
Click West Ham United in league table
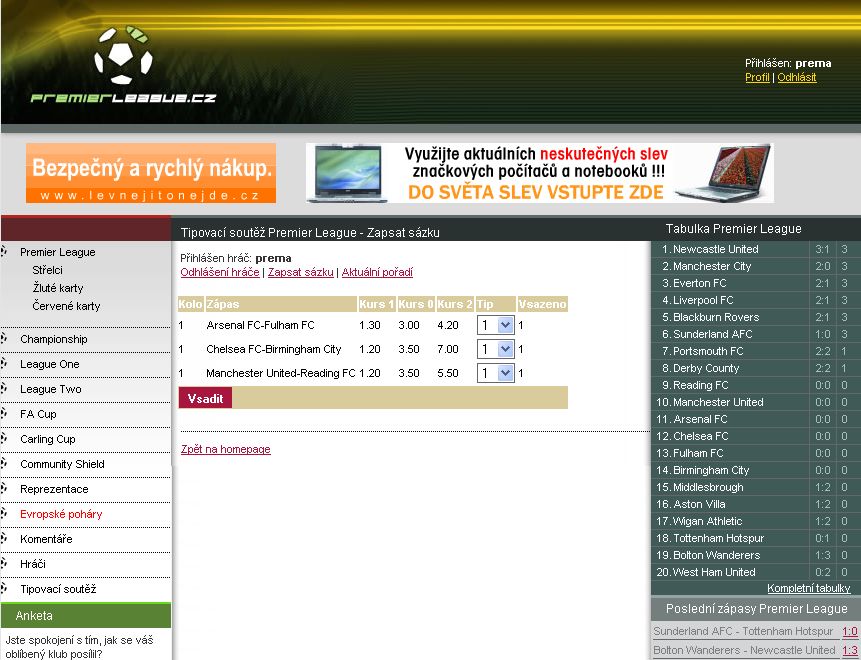click(x=714, y=573)
